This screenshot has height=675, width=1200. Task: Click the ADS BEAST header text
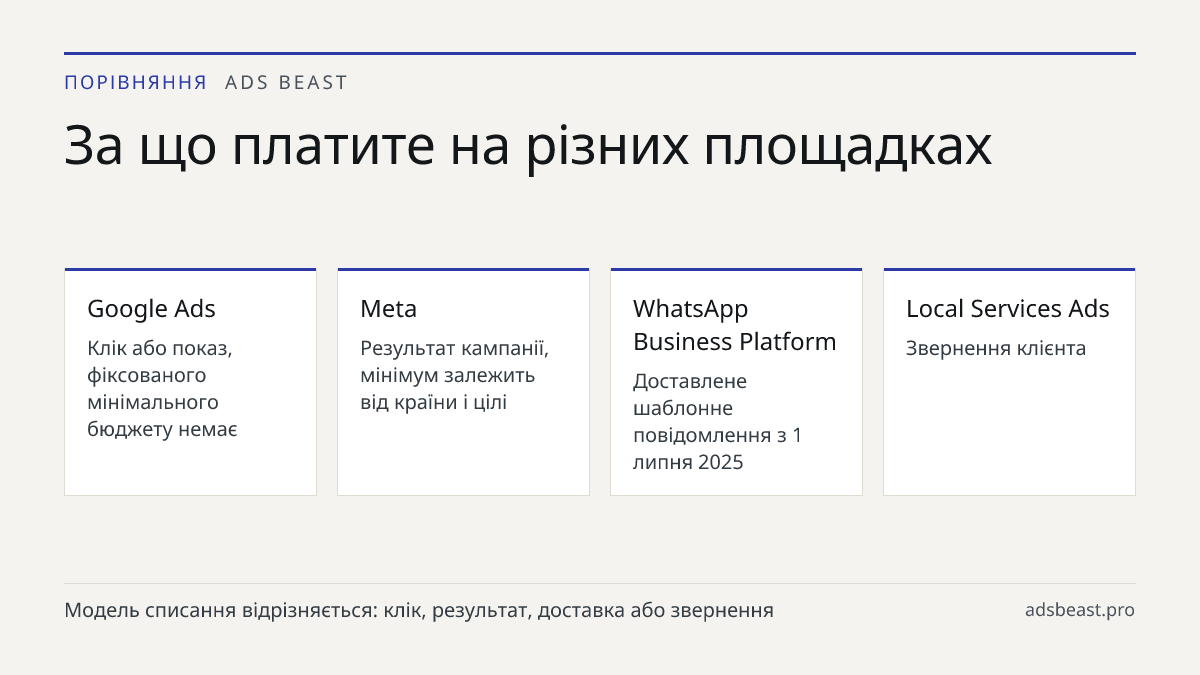pos(286,83)
